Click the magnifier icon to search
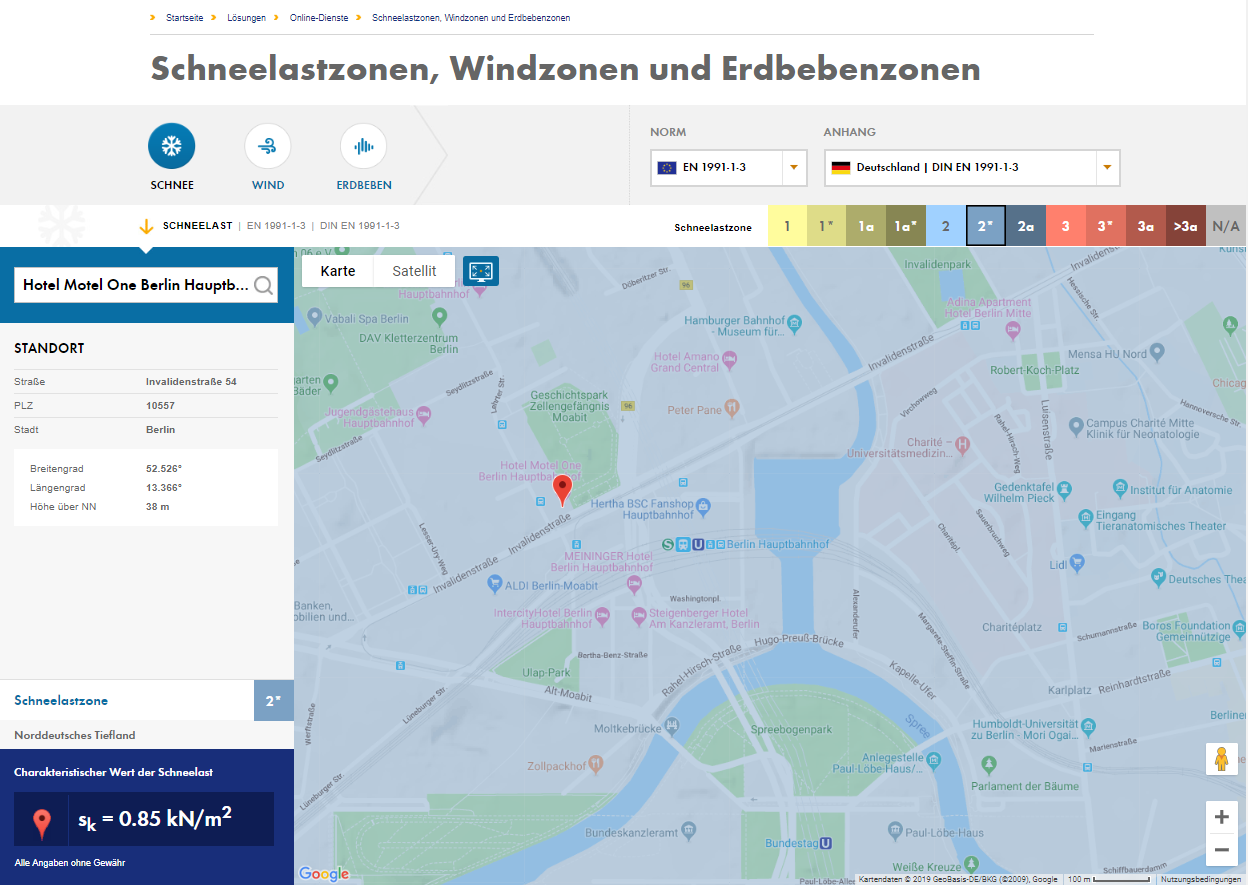This screenshot has width=1248, height=885. pyautogui.click(x=263, y=285)
